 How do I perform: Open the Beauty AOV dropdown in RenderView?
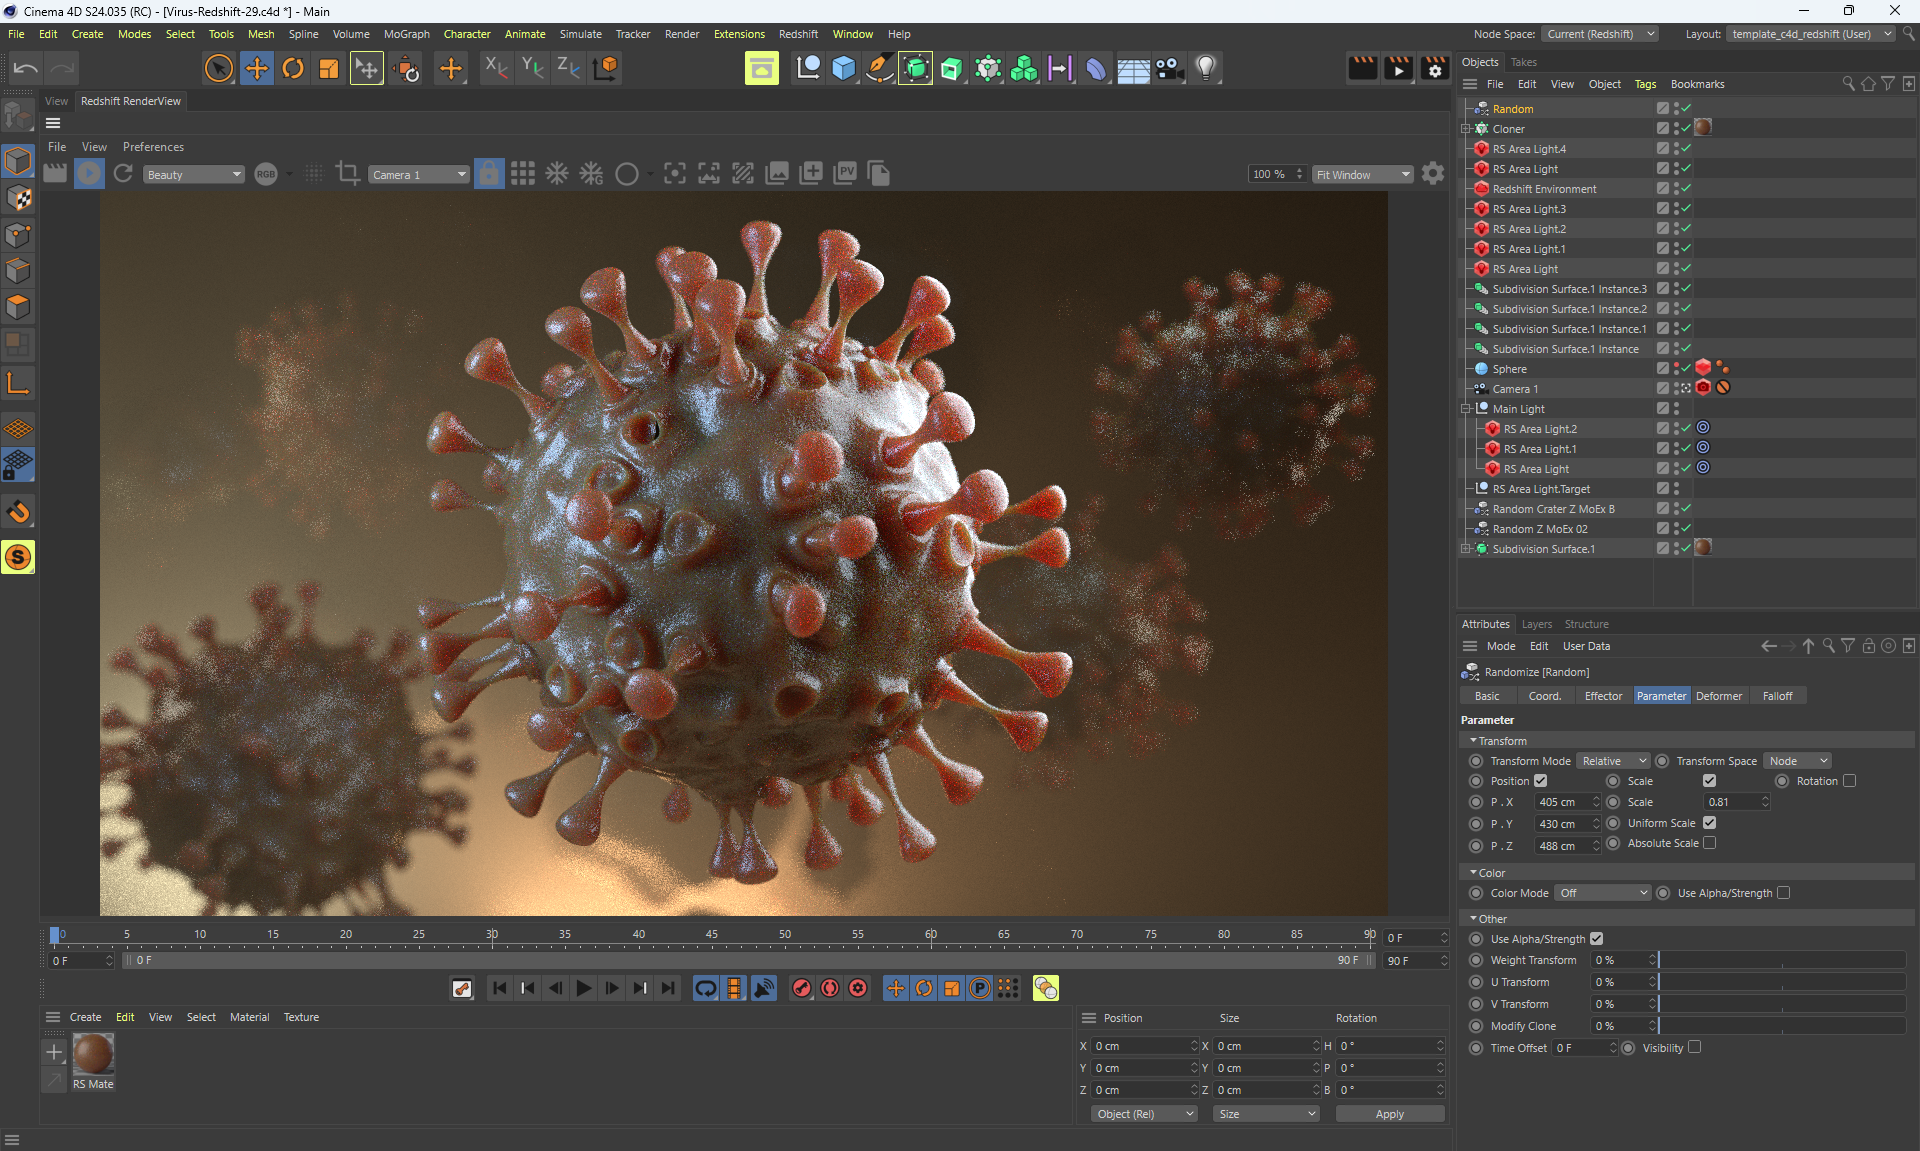pyautogui.click(x=193, y=175)
